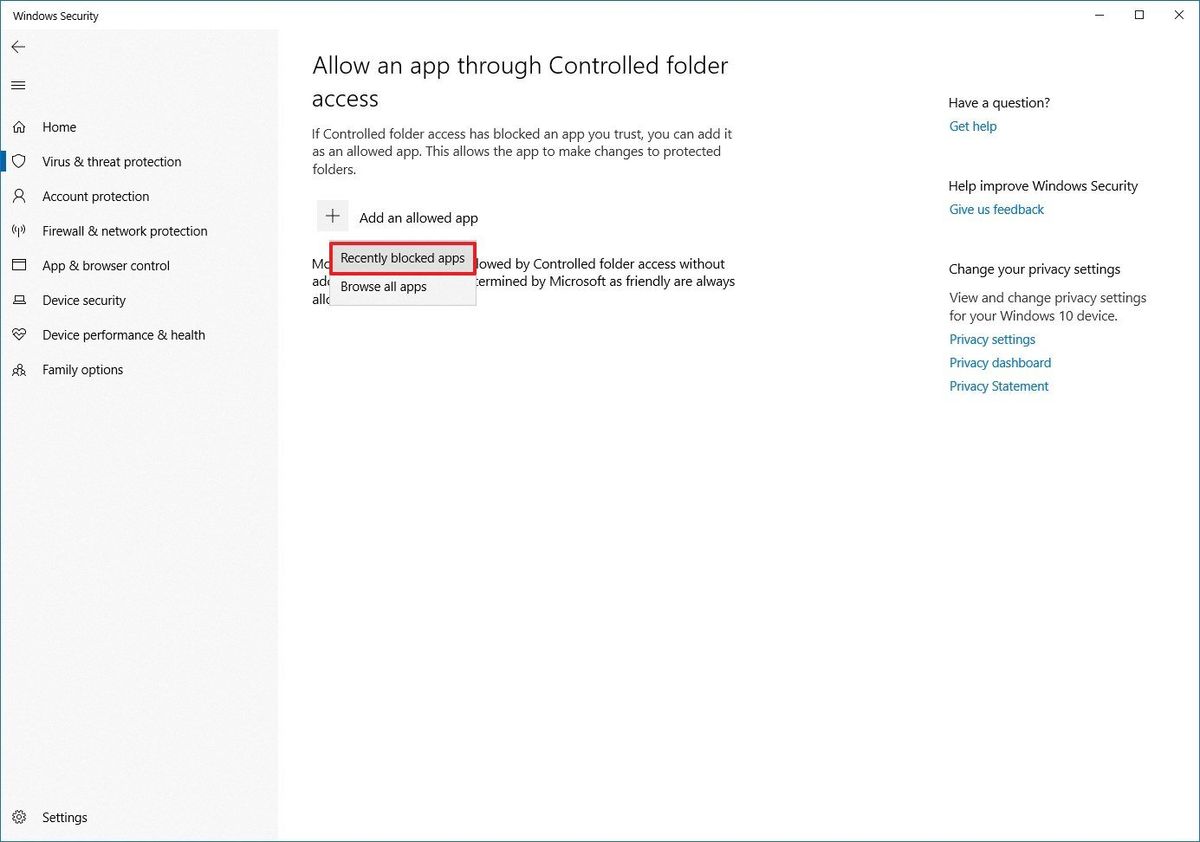Select Recently blocked apps from the menu

(402, 258)
